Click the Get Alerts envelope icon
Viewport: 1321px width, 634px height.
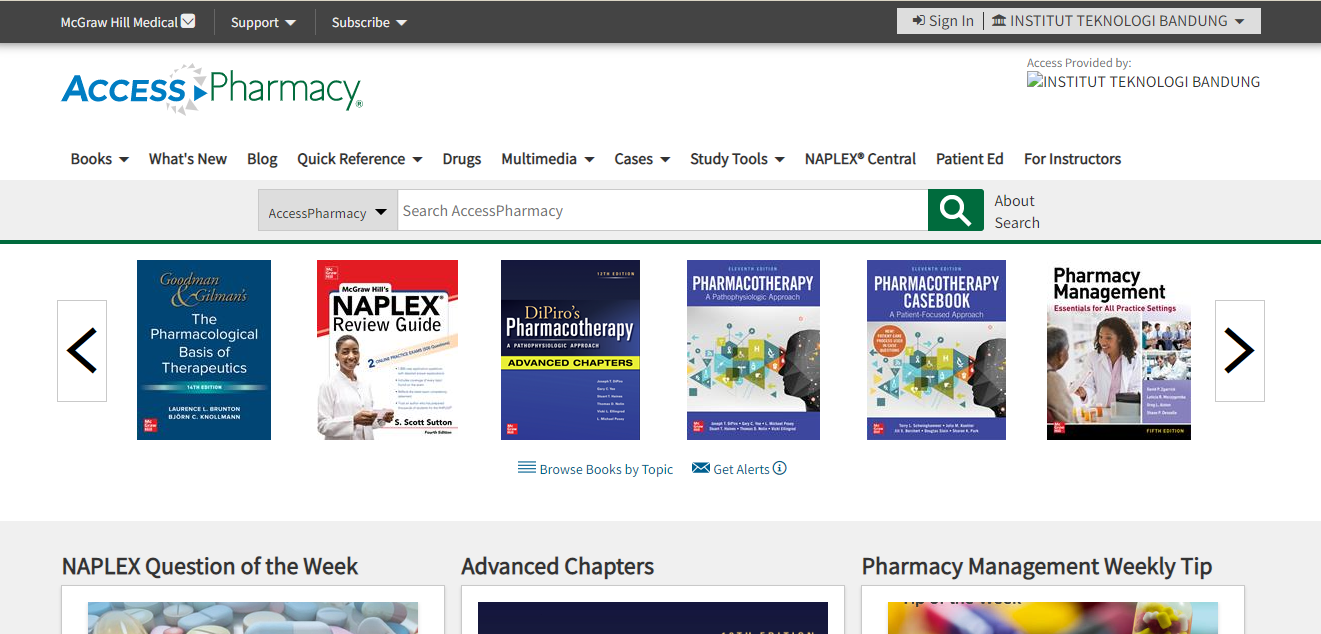coord(701,468)
